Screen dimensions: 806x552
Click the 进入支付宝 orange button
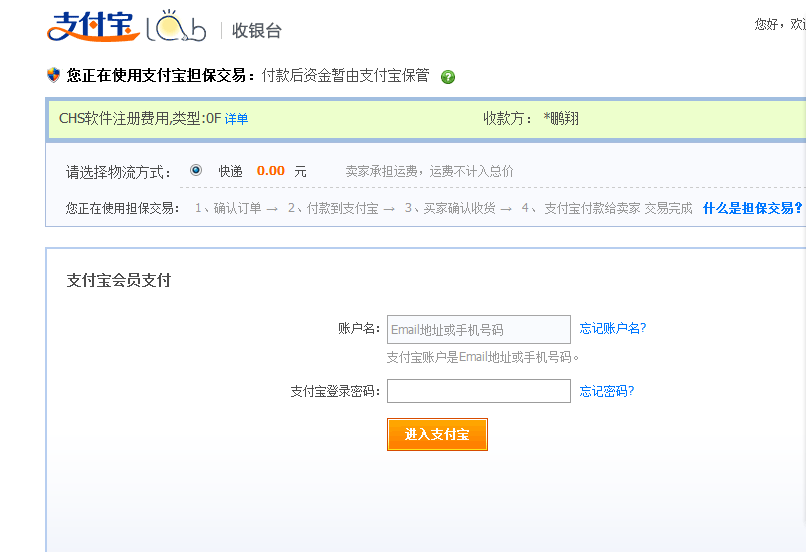click(x=437, y=434)
